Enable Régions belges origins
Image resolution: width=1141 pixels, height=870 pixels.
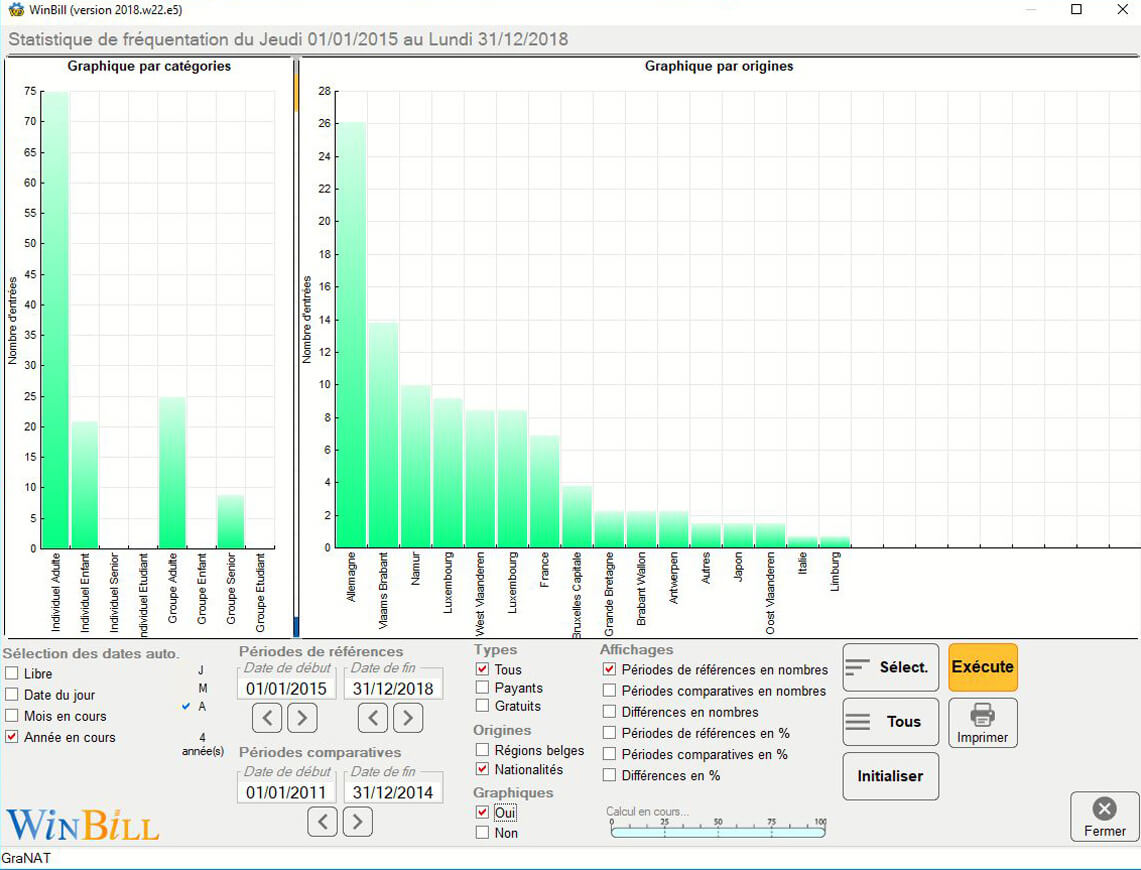click(x=482, y=750)
